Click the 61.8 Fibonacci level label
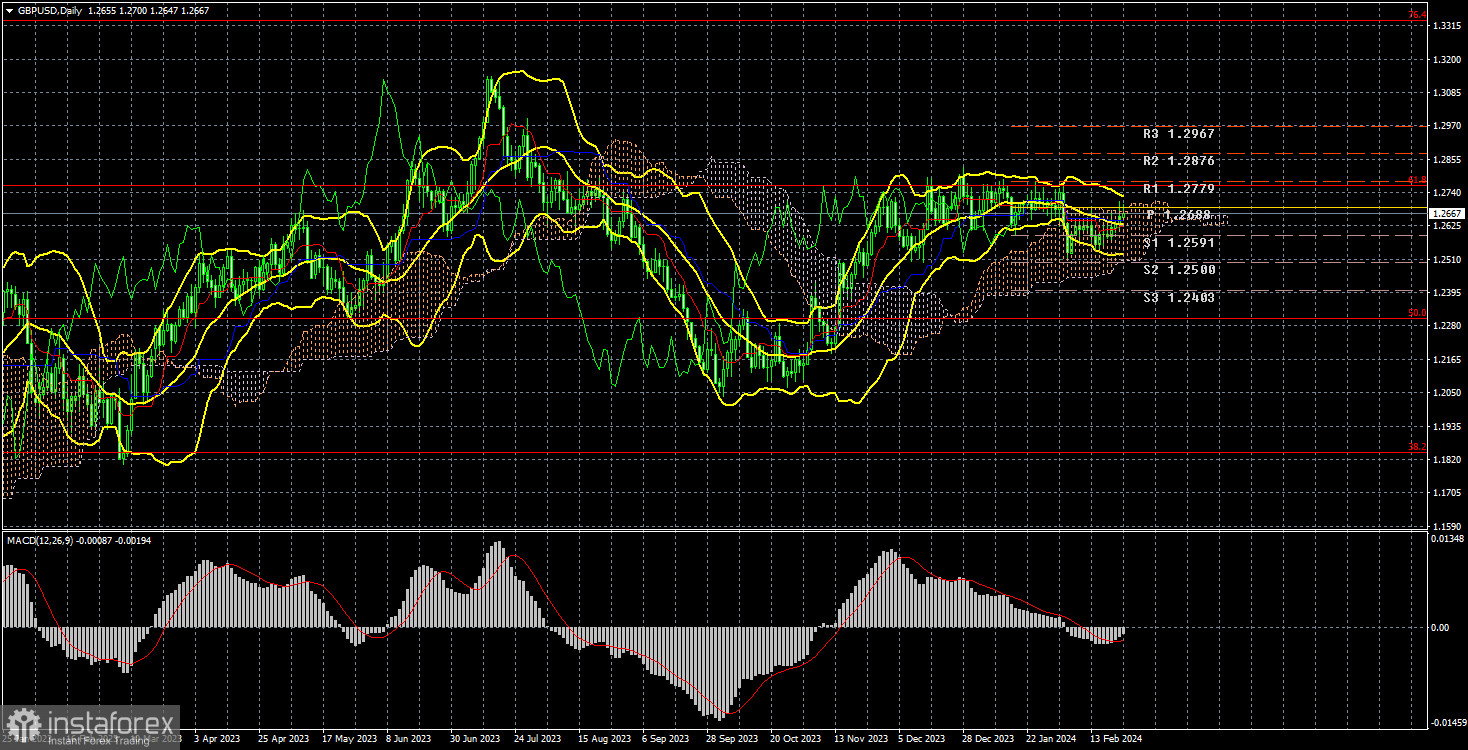Screen dimensions: 1468x750 1417,180
